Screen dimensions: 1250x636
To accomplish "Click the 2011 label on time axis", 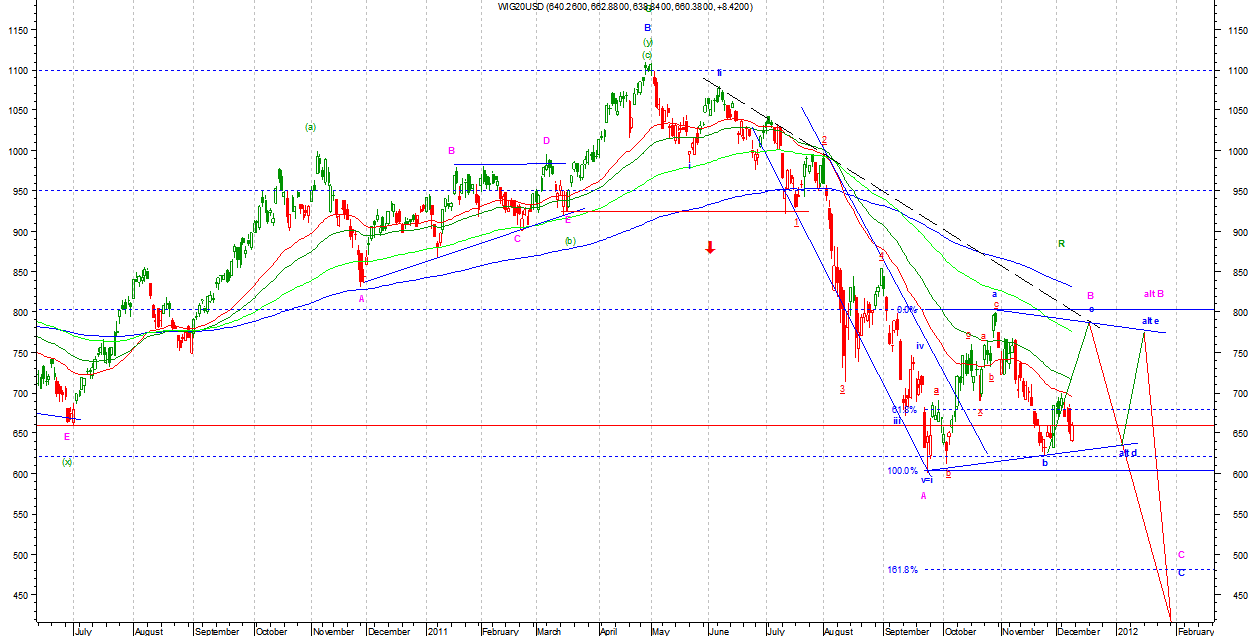I will click(x=437, y=631).
